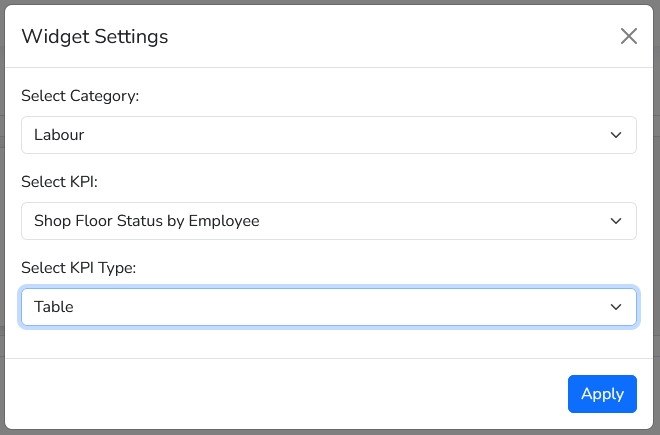Open the Select KPI Type dropdown
Image resolution: width=660 pixels, height=435 pixels.
328,307
